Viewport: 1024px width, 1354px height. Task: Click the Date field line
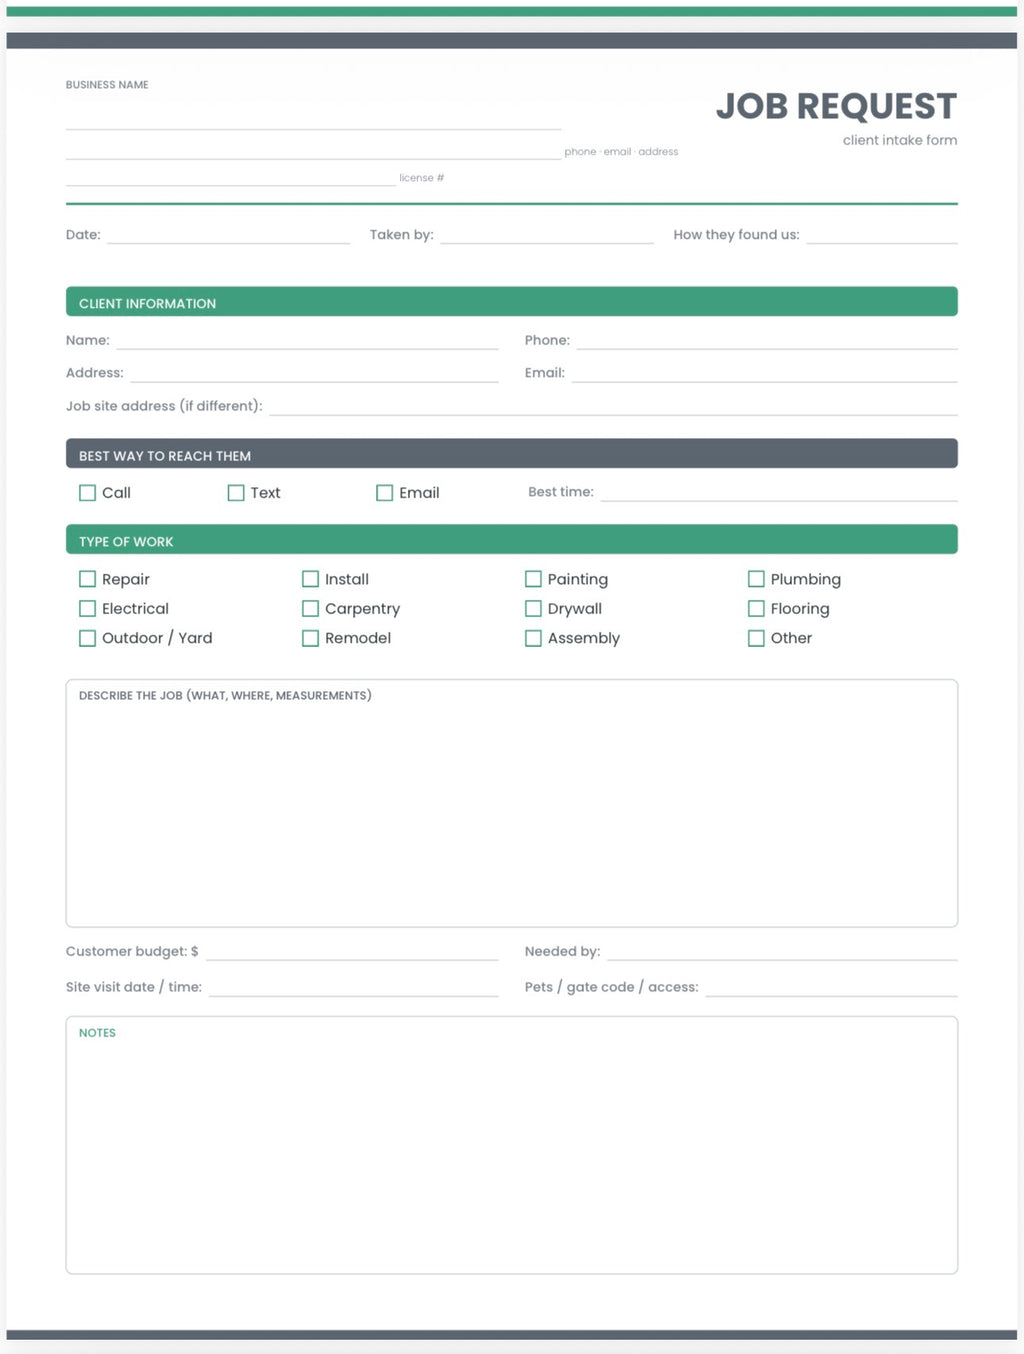pyautogui.click(x=229, y=234)
